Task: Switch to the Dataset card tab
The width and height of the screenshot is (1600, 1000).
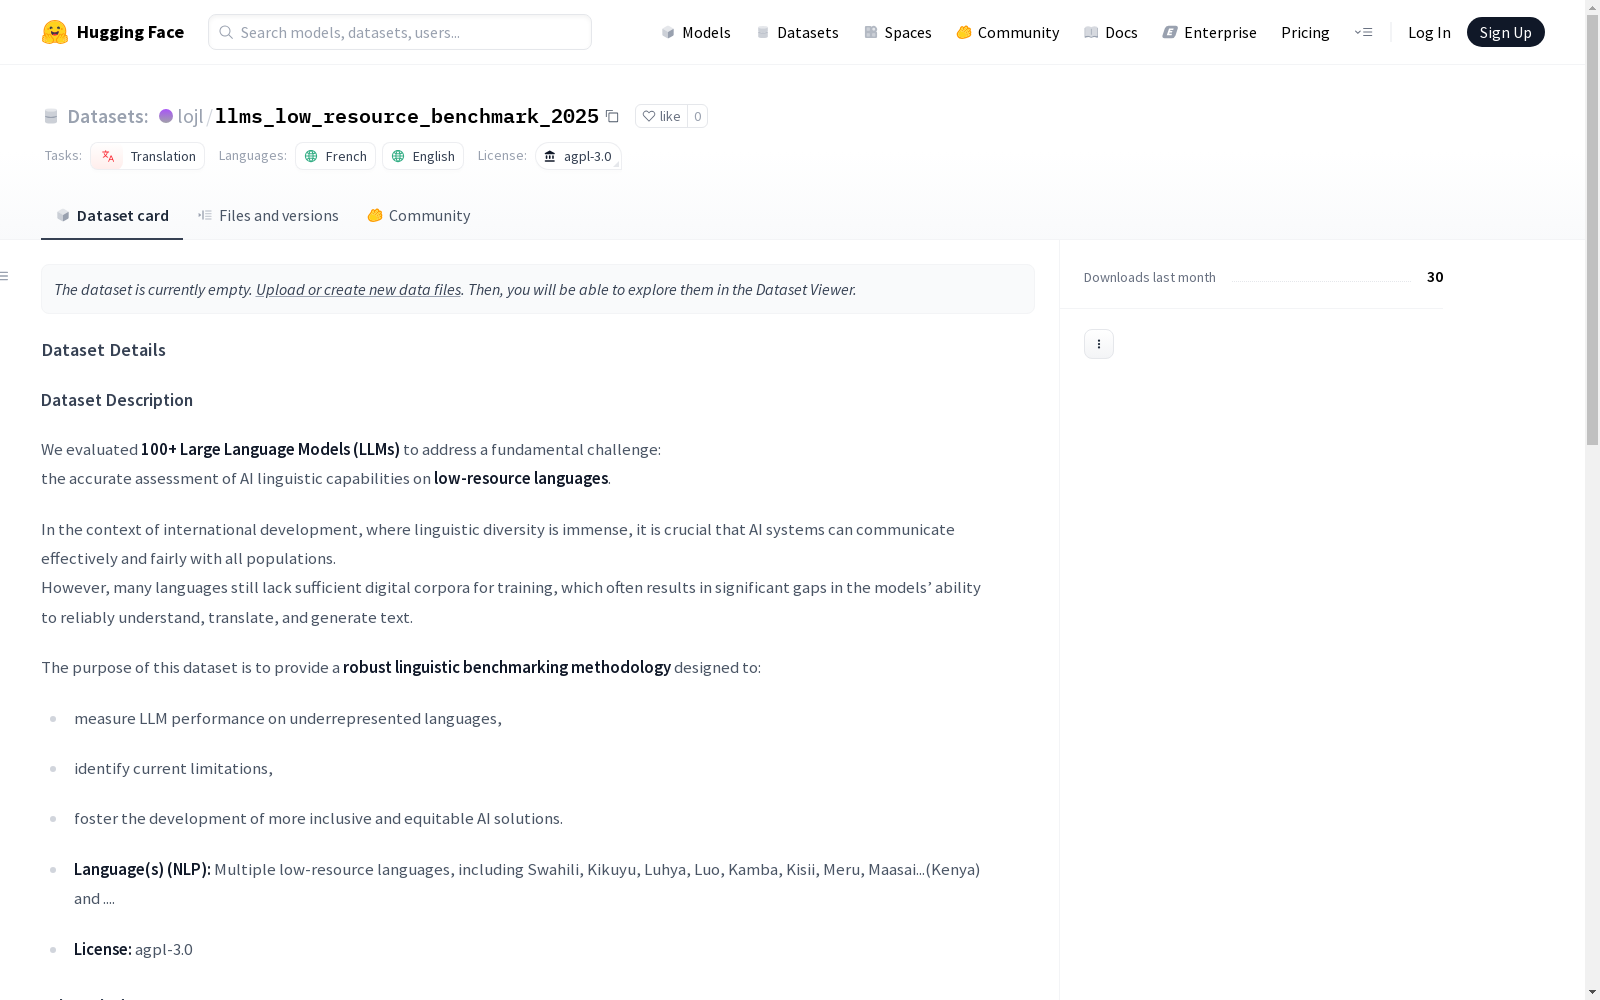Action: click(x=112, y=215)
